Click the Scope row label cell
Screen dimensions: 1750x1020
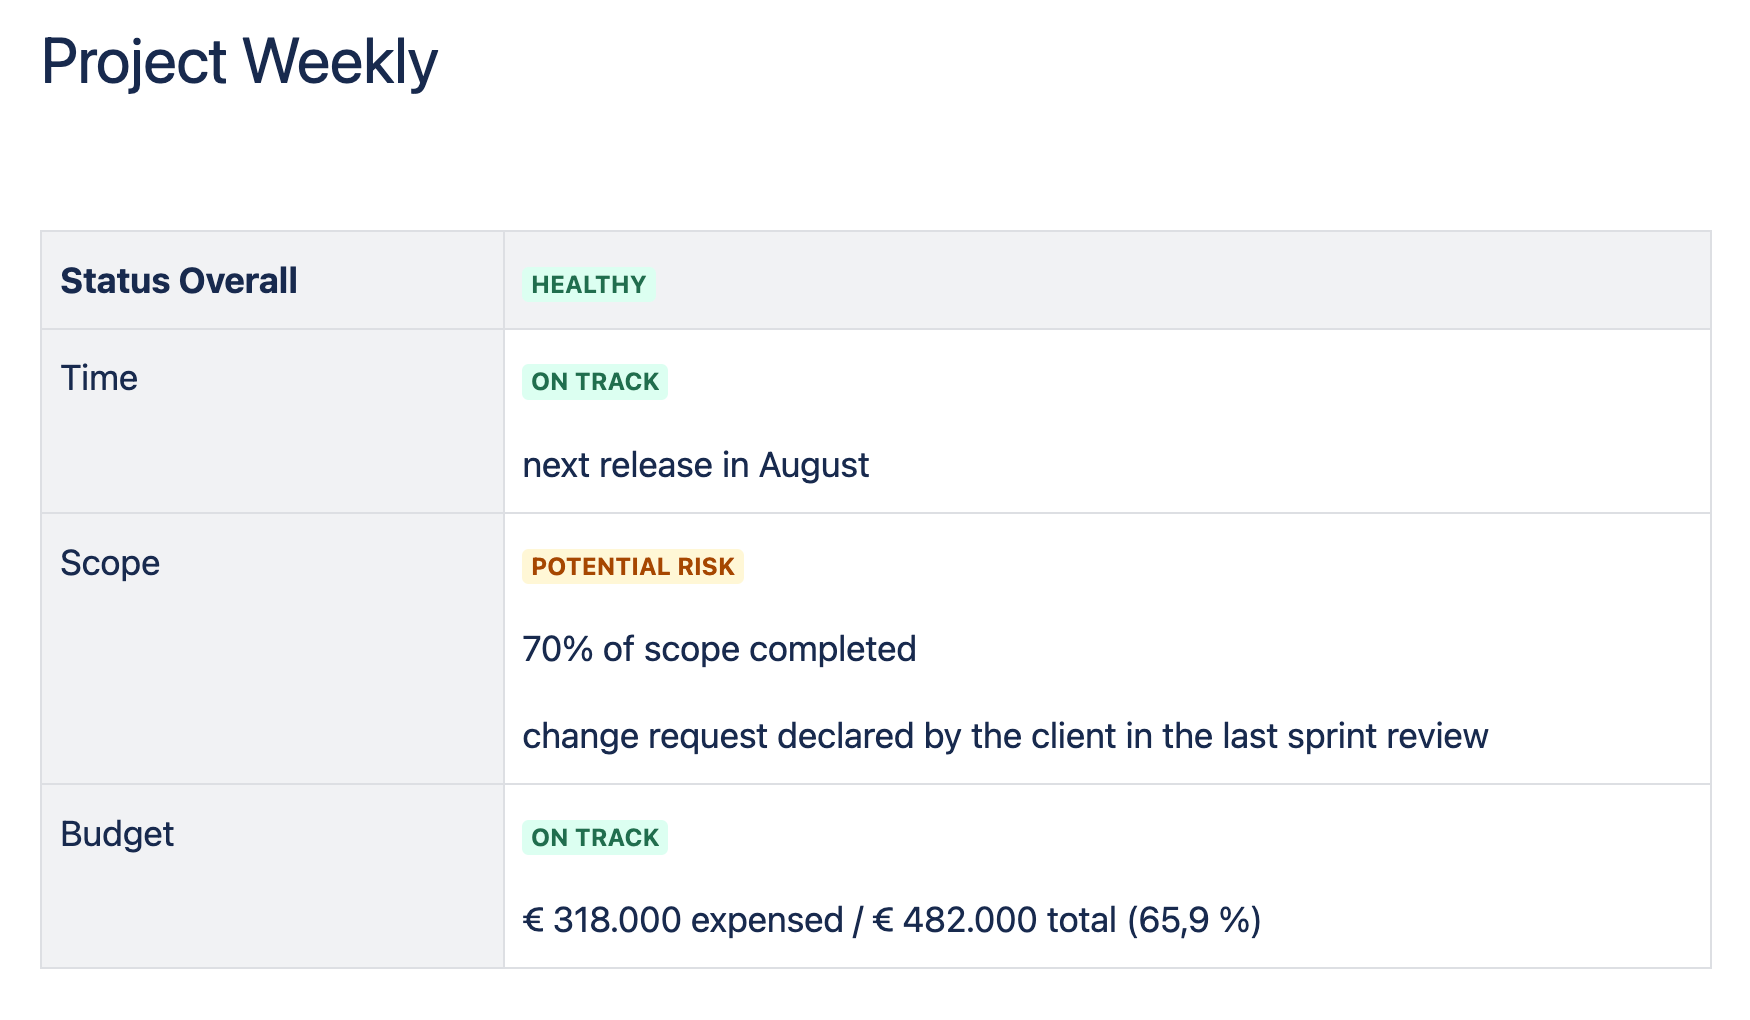pyautogui.click(x=272, y=649)
